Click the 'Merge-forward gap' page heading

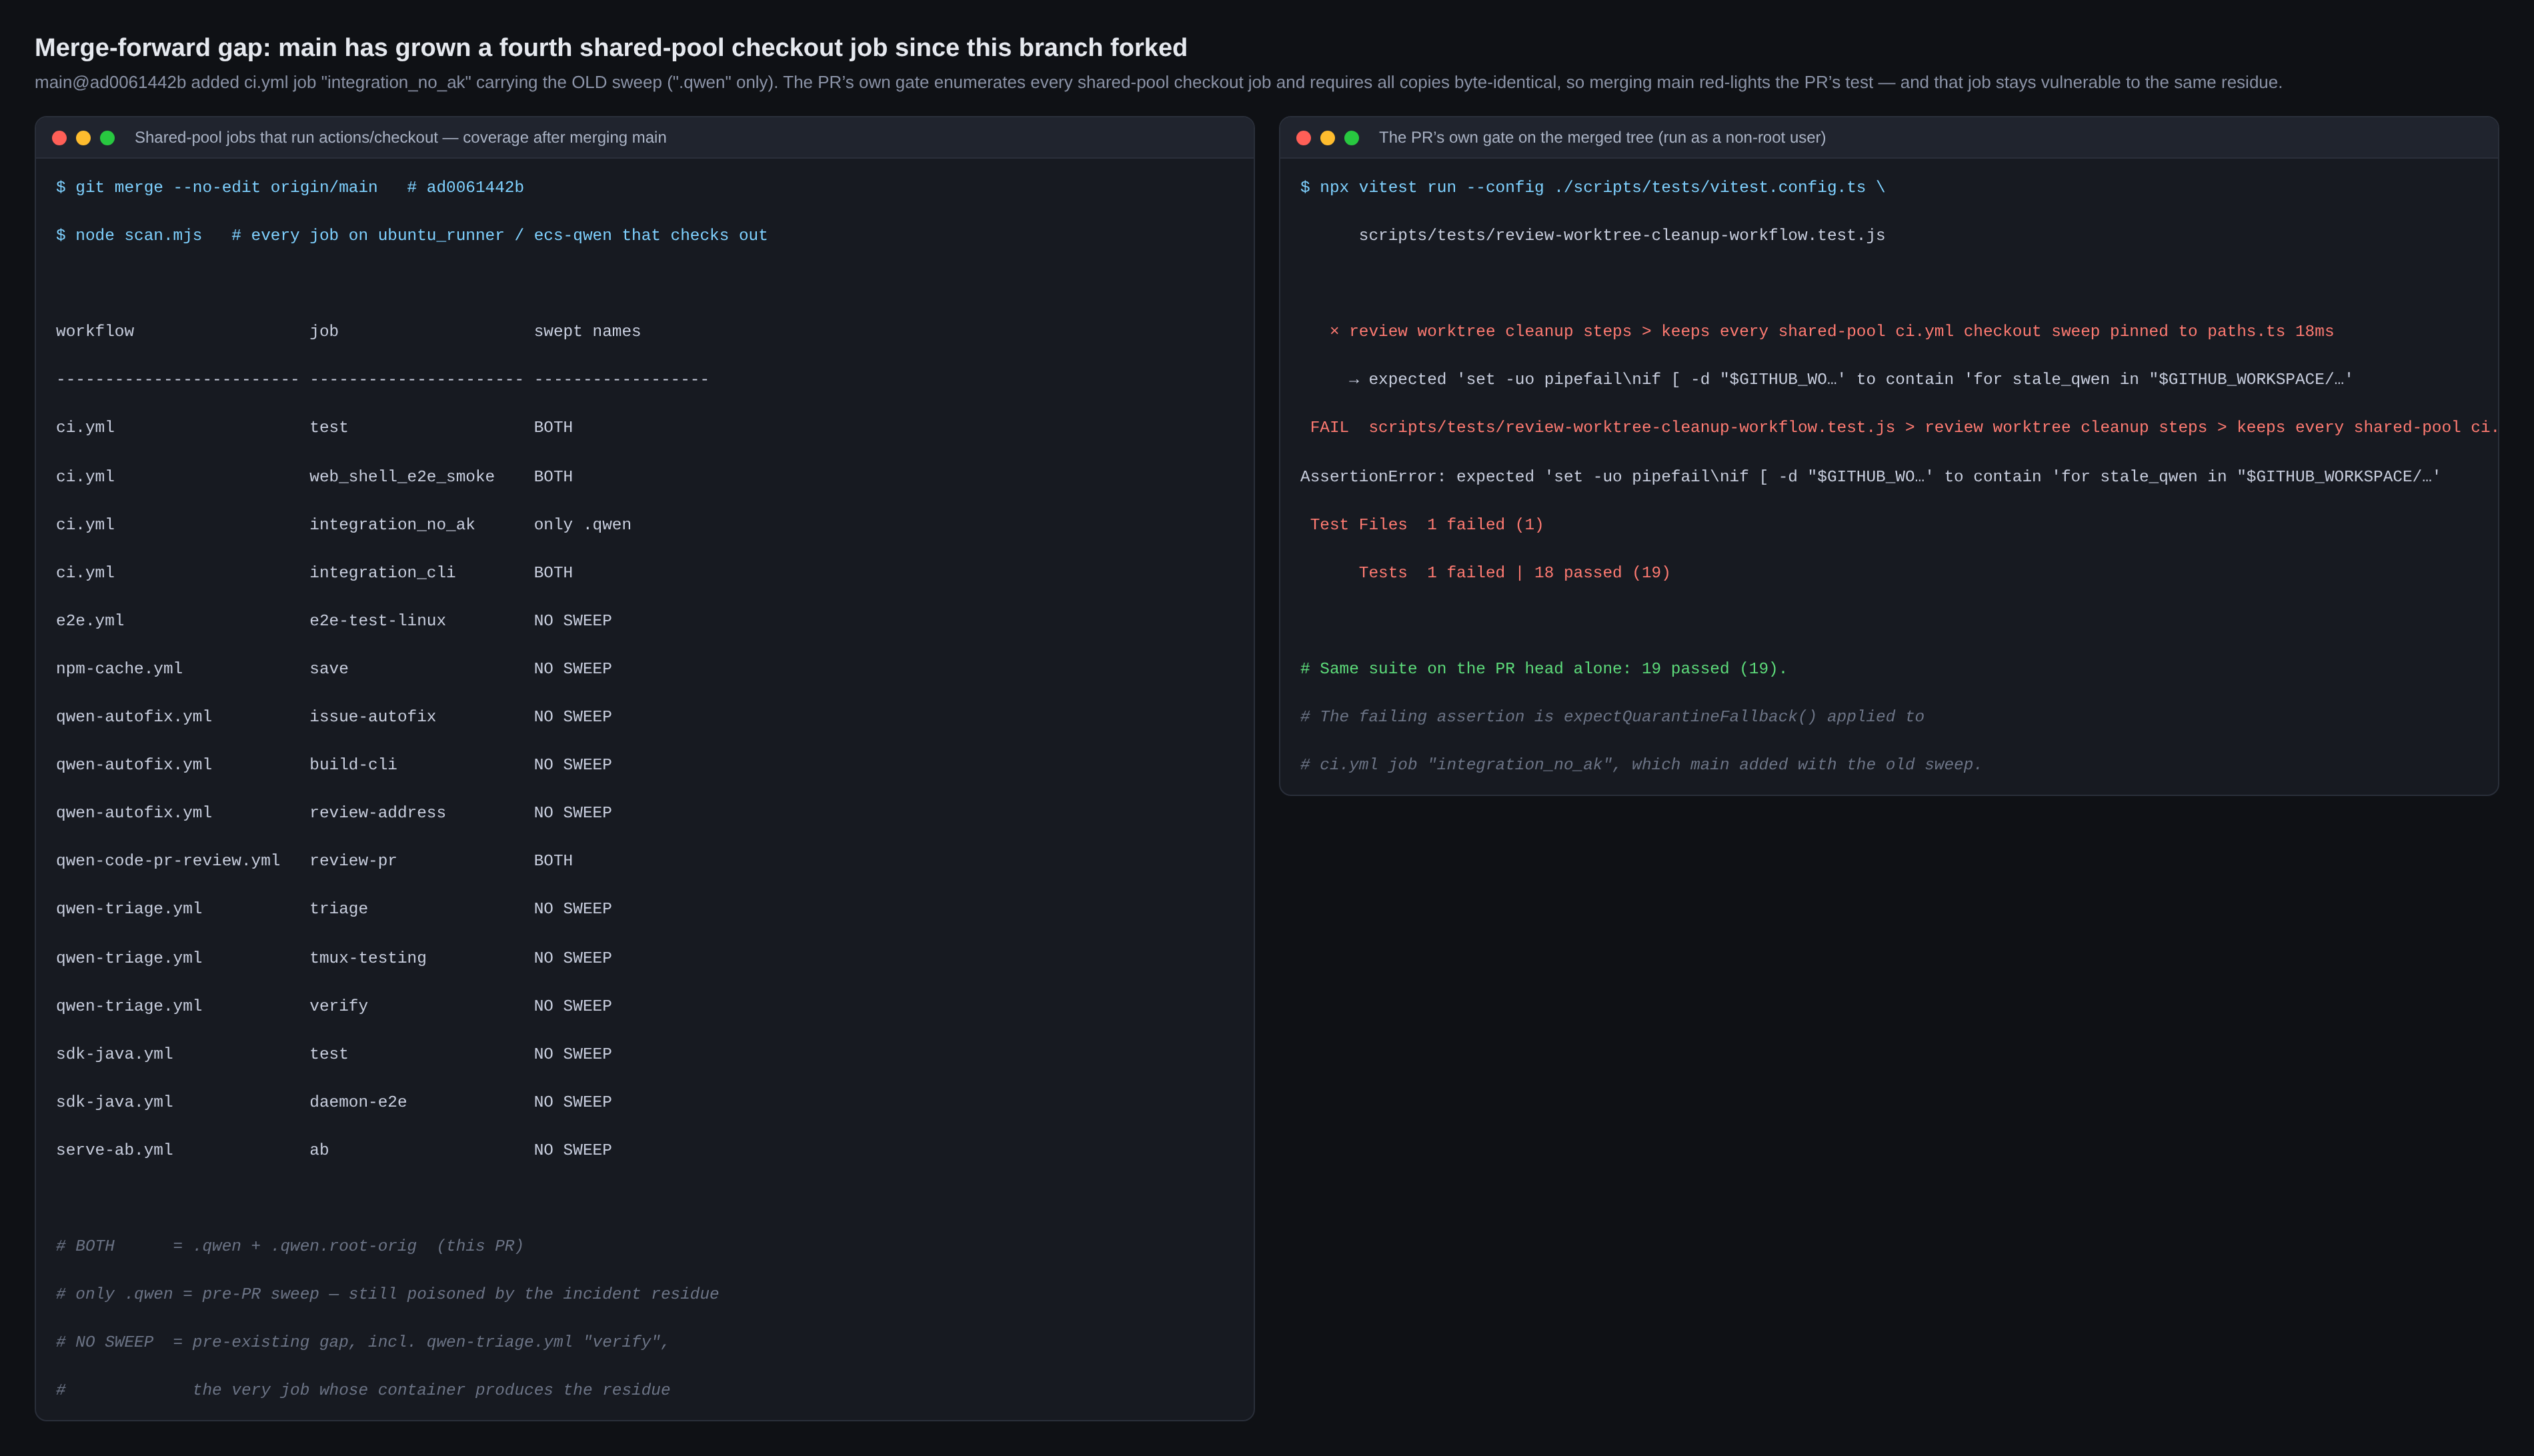(611, 48)
